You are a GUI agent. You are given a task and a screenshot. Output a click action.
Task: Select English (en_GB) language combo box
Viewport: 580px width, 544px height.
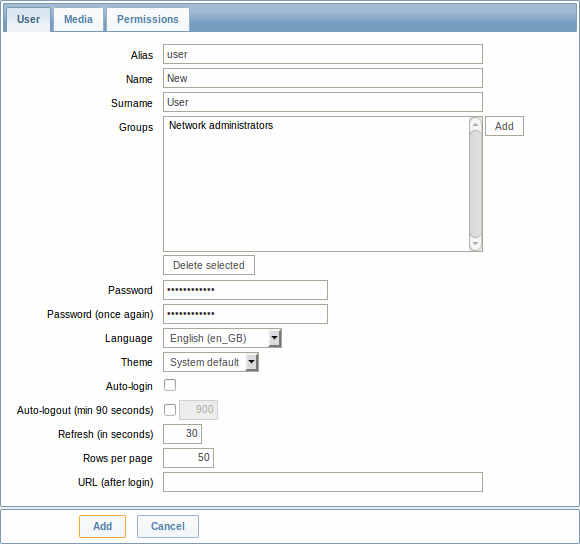pos(222,338)
